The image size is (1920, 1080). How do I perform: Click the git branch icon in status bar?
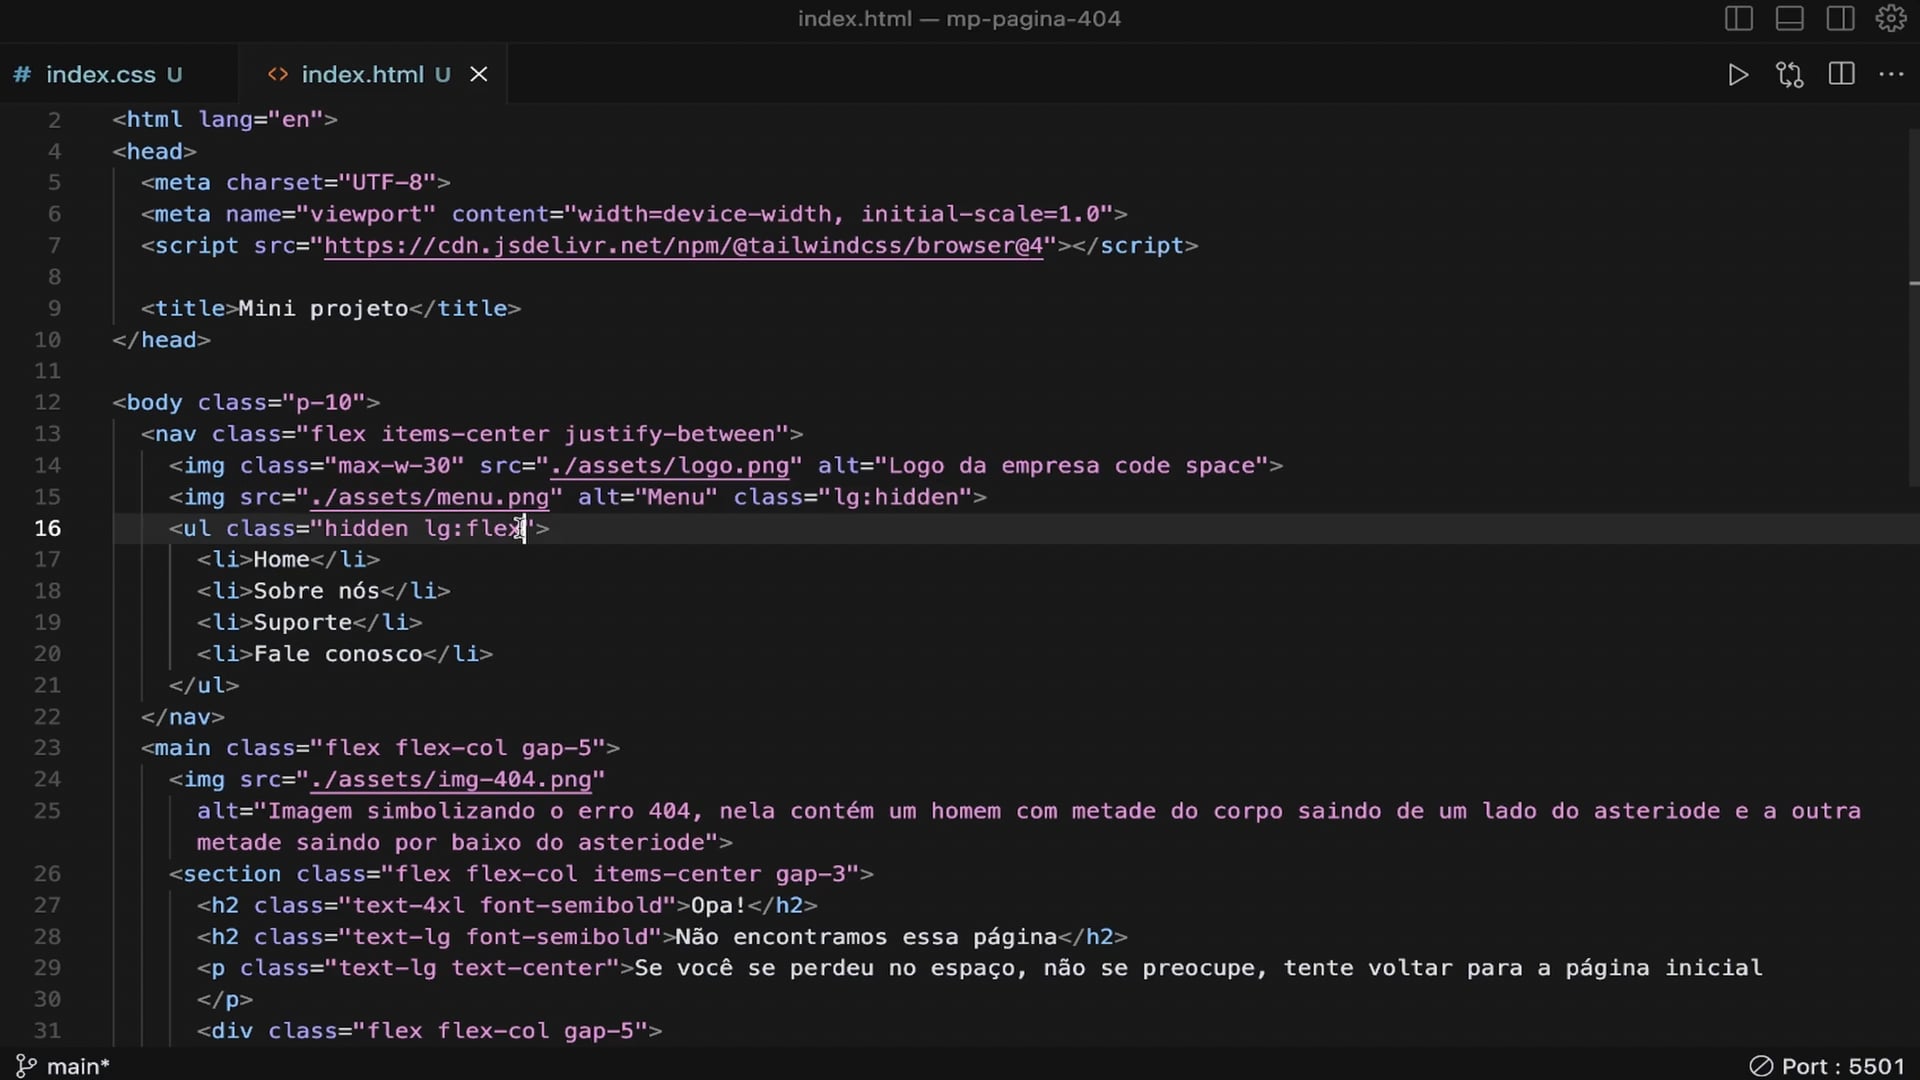(x=26, y=1067)
